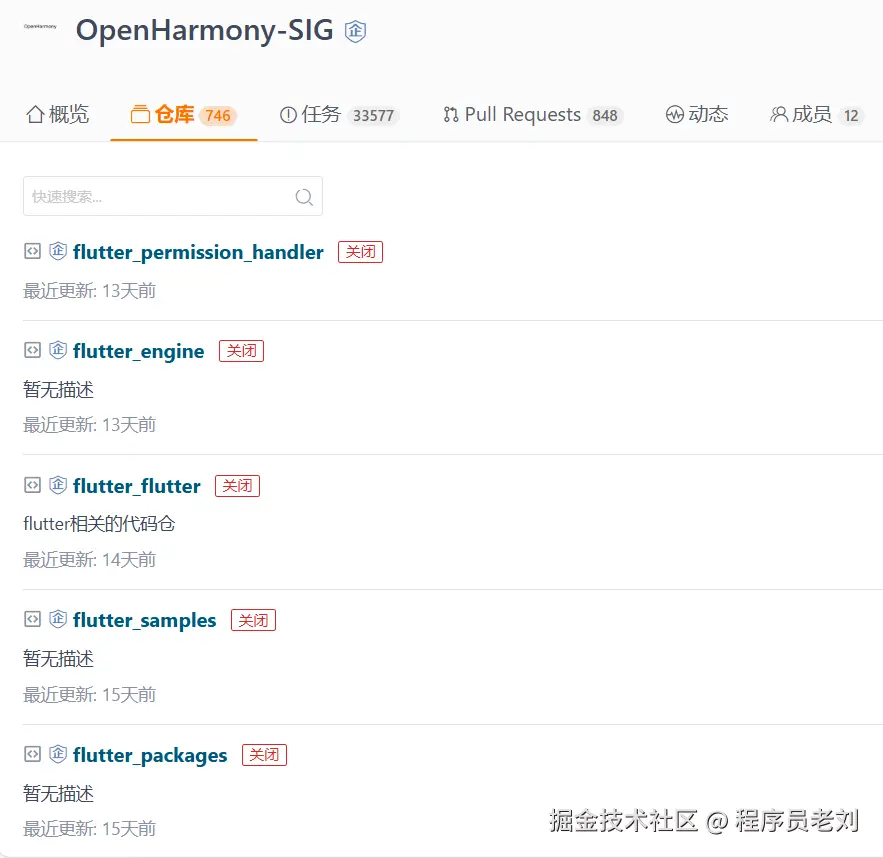Click enterprise shield icon beside flutter_engine
Viewport: 883px width, 858px height.
58,350
